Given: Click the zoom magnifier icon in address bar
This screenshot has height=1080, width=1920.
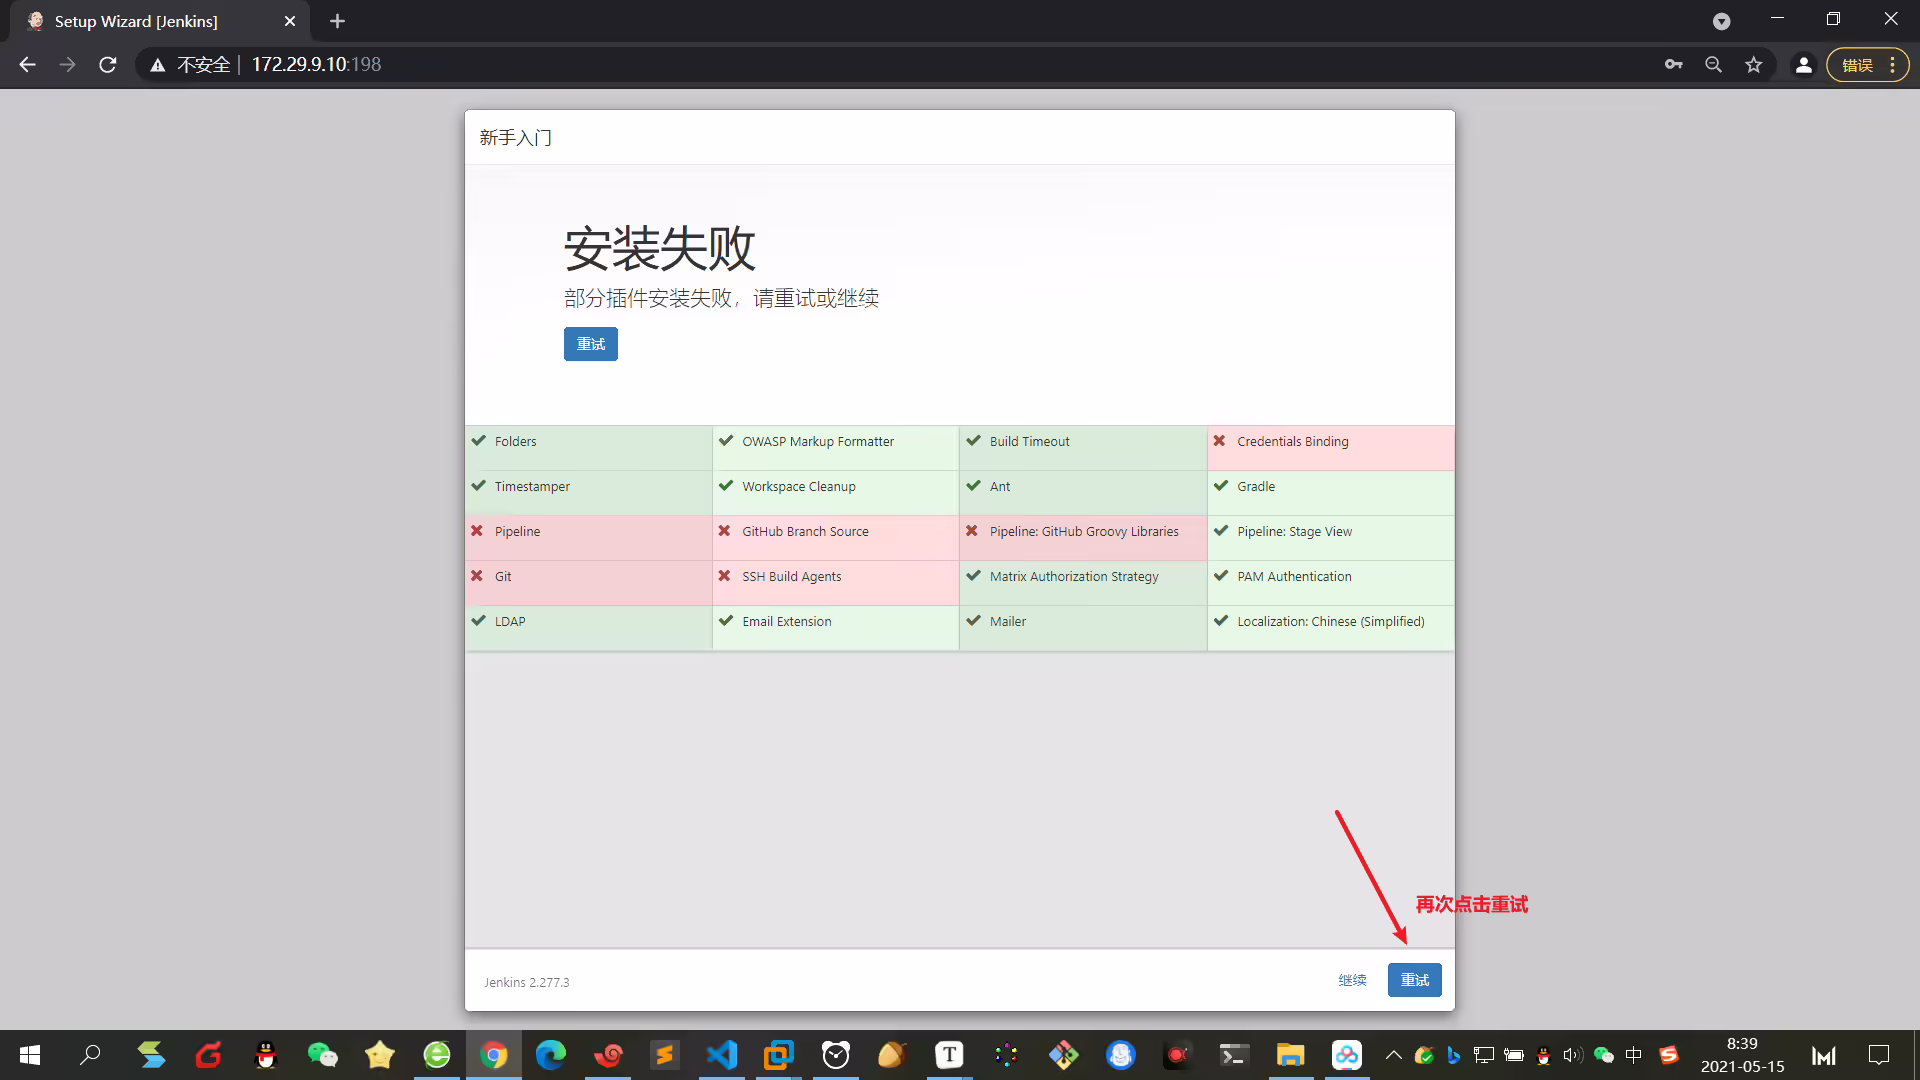Looking at the screenshot, I should tap(1713, 65).
